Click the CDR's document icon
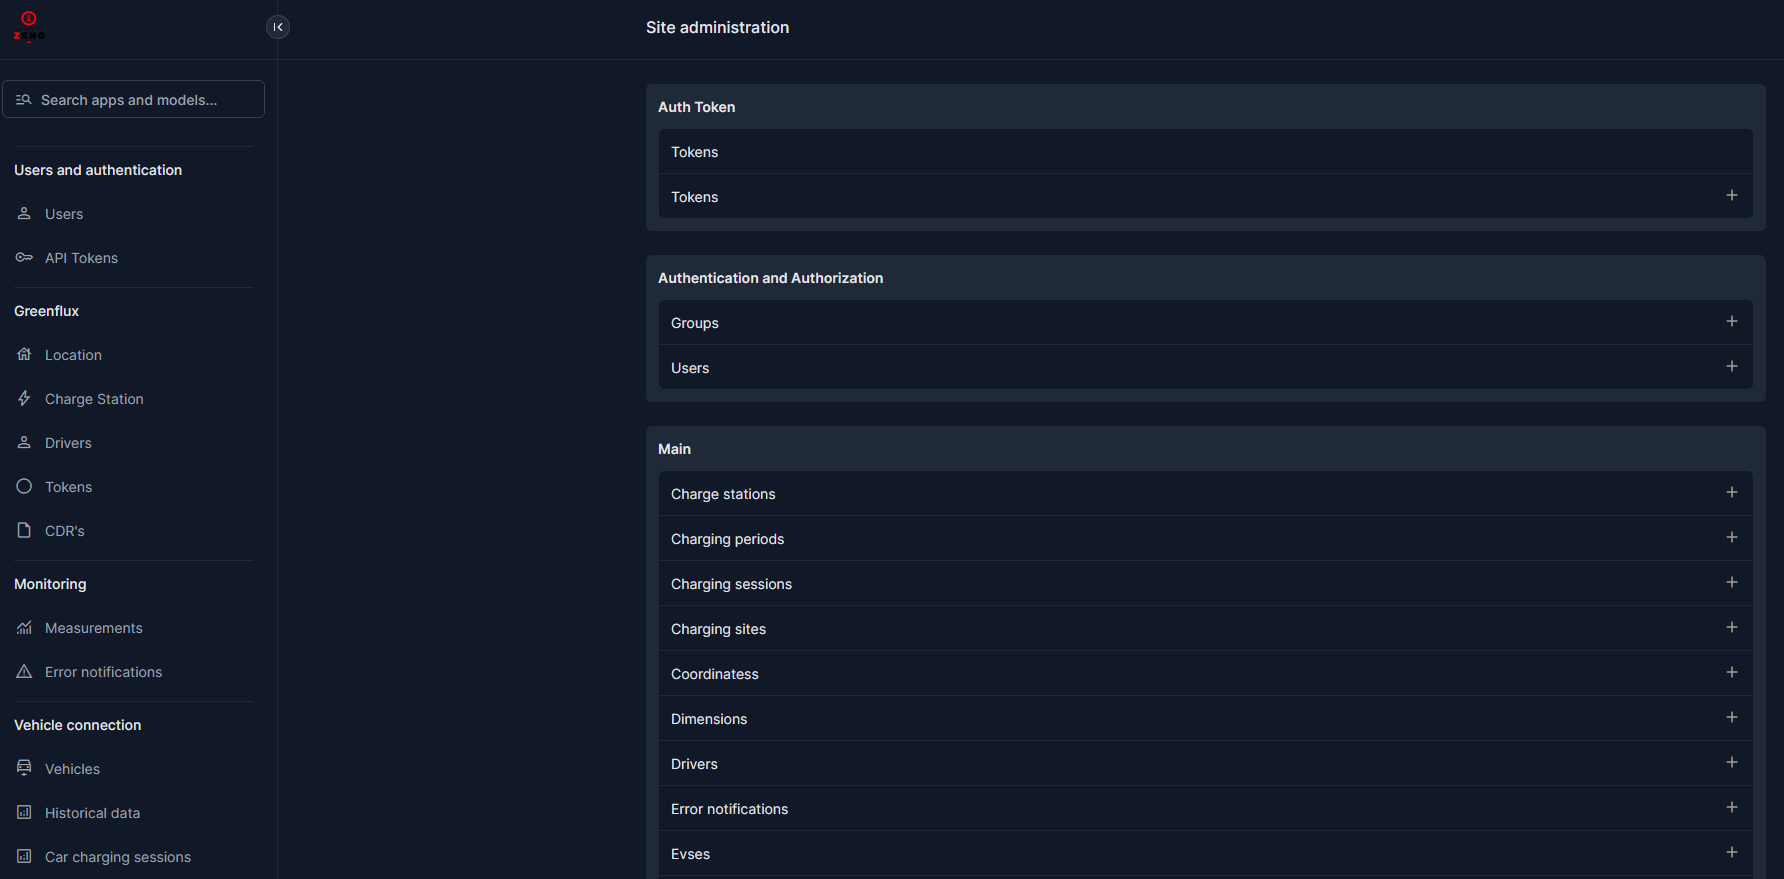Viewport: 1784px width, 879px height. tap(24, 530)
